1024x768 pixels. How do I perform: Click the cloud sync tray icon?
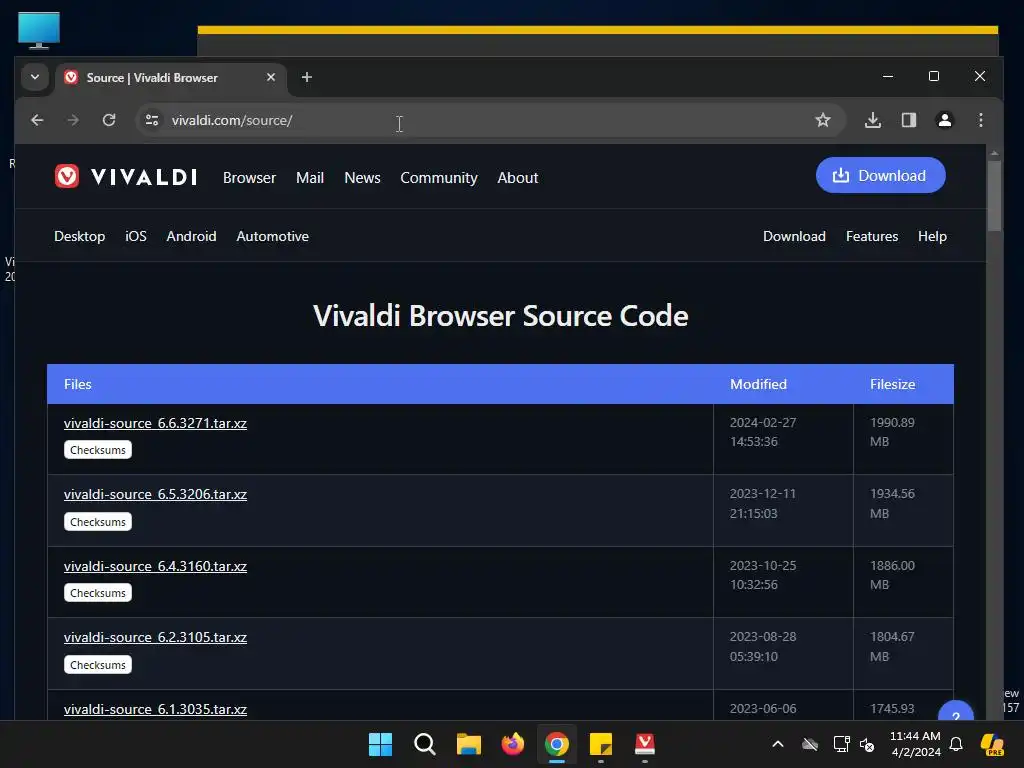[810, 744]
